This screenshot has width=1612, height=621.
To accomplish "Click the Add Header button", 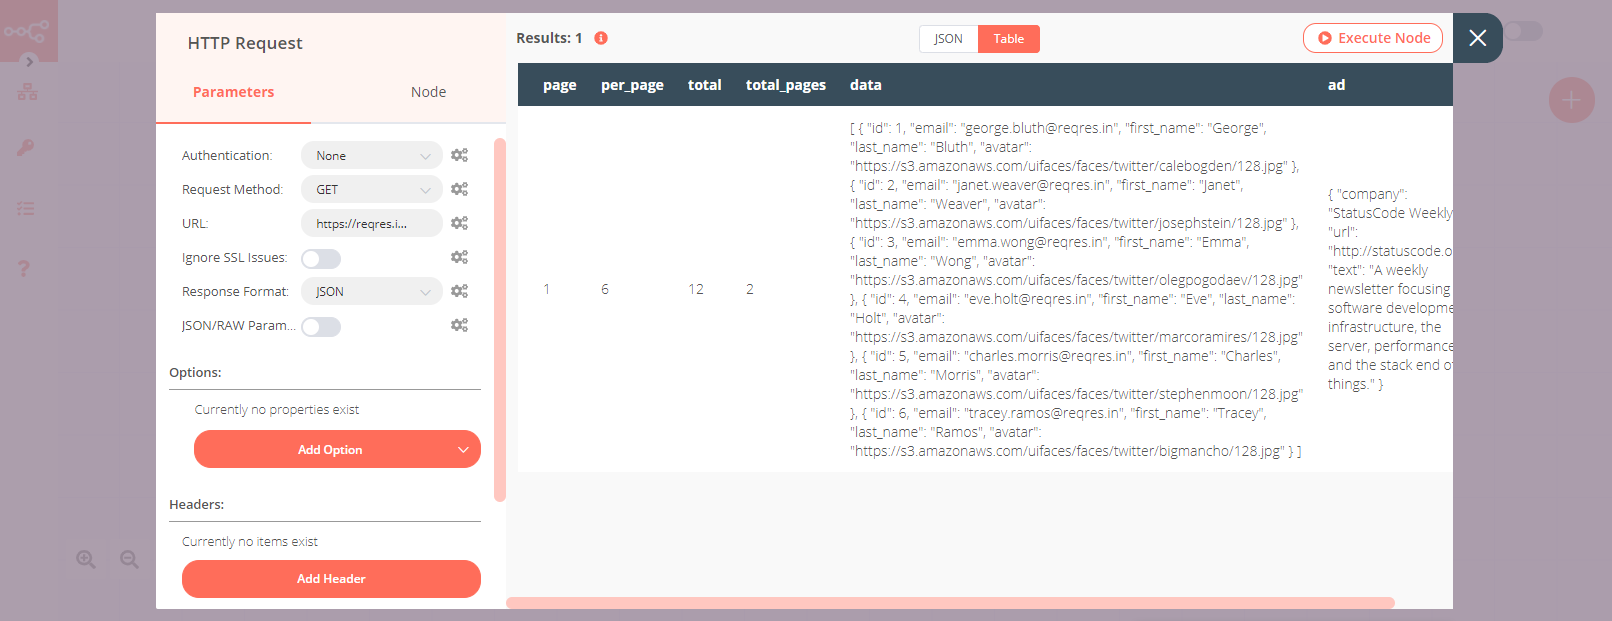I will (331, 579).
